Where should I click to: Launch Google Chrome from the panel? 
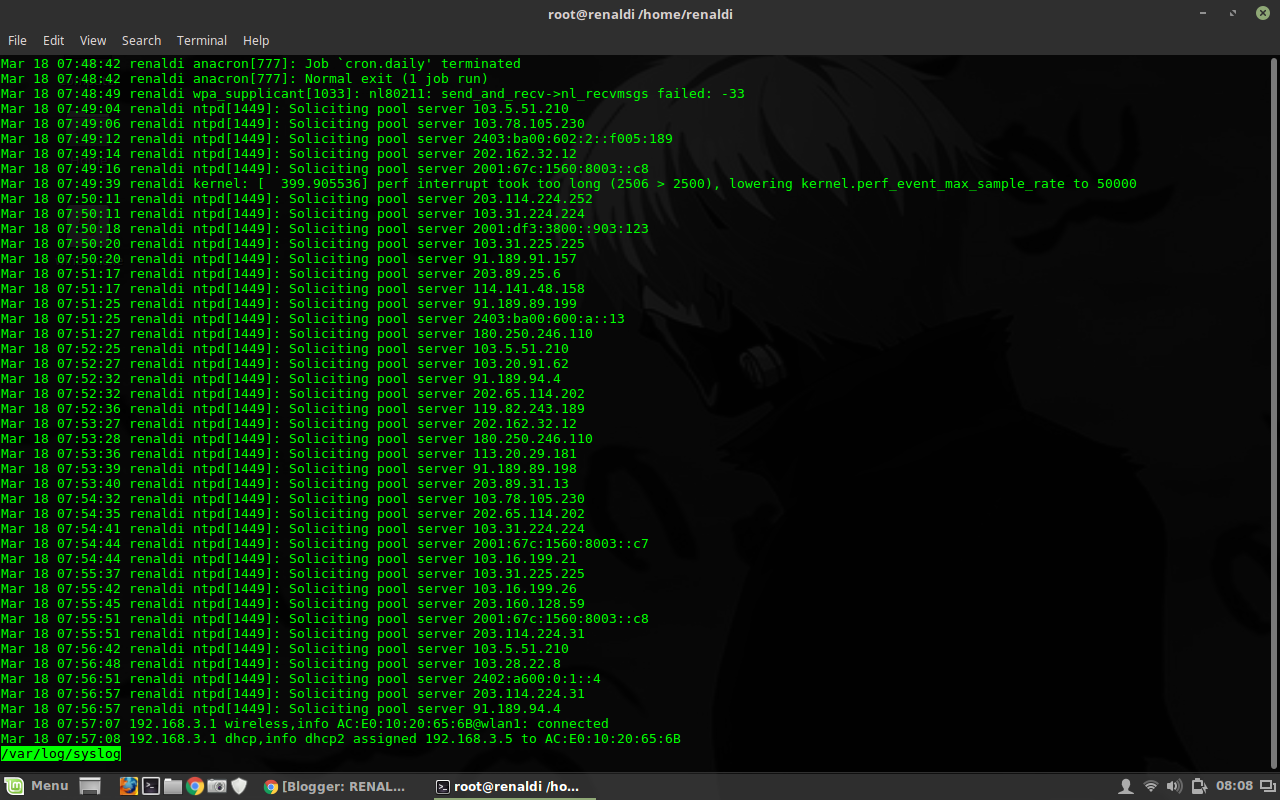point(194,786)
